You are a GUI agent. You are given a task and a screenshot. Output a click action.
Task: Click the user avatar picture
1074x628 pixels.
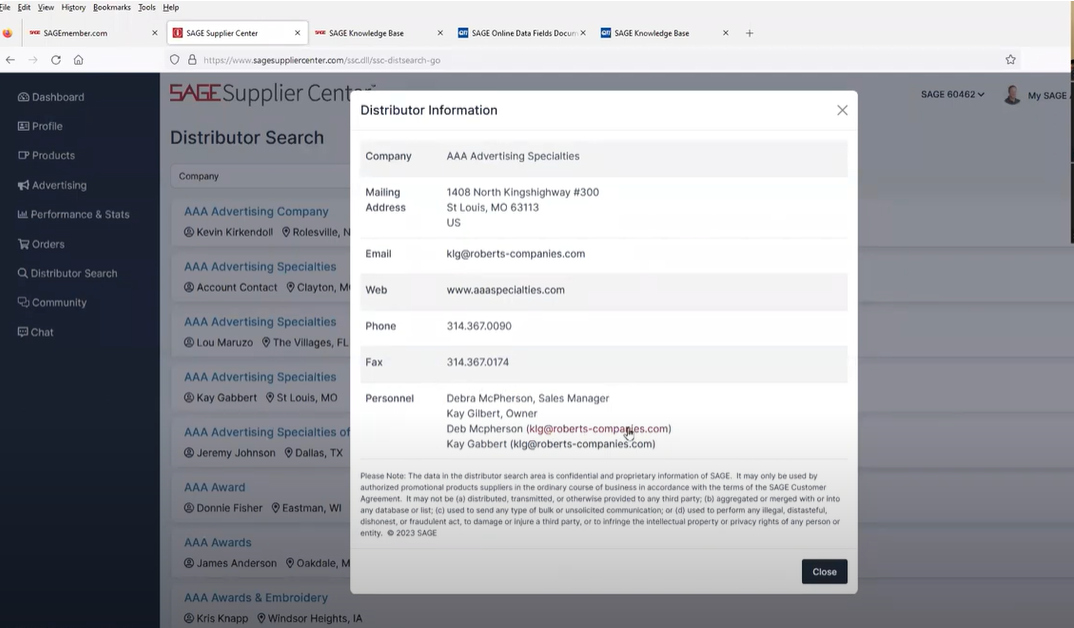pyautogui.click(x=1012, y=95)
